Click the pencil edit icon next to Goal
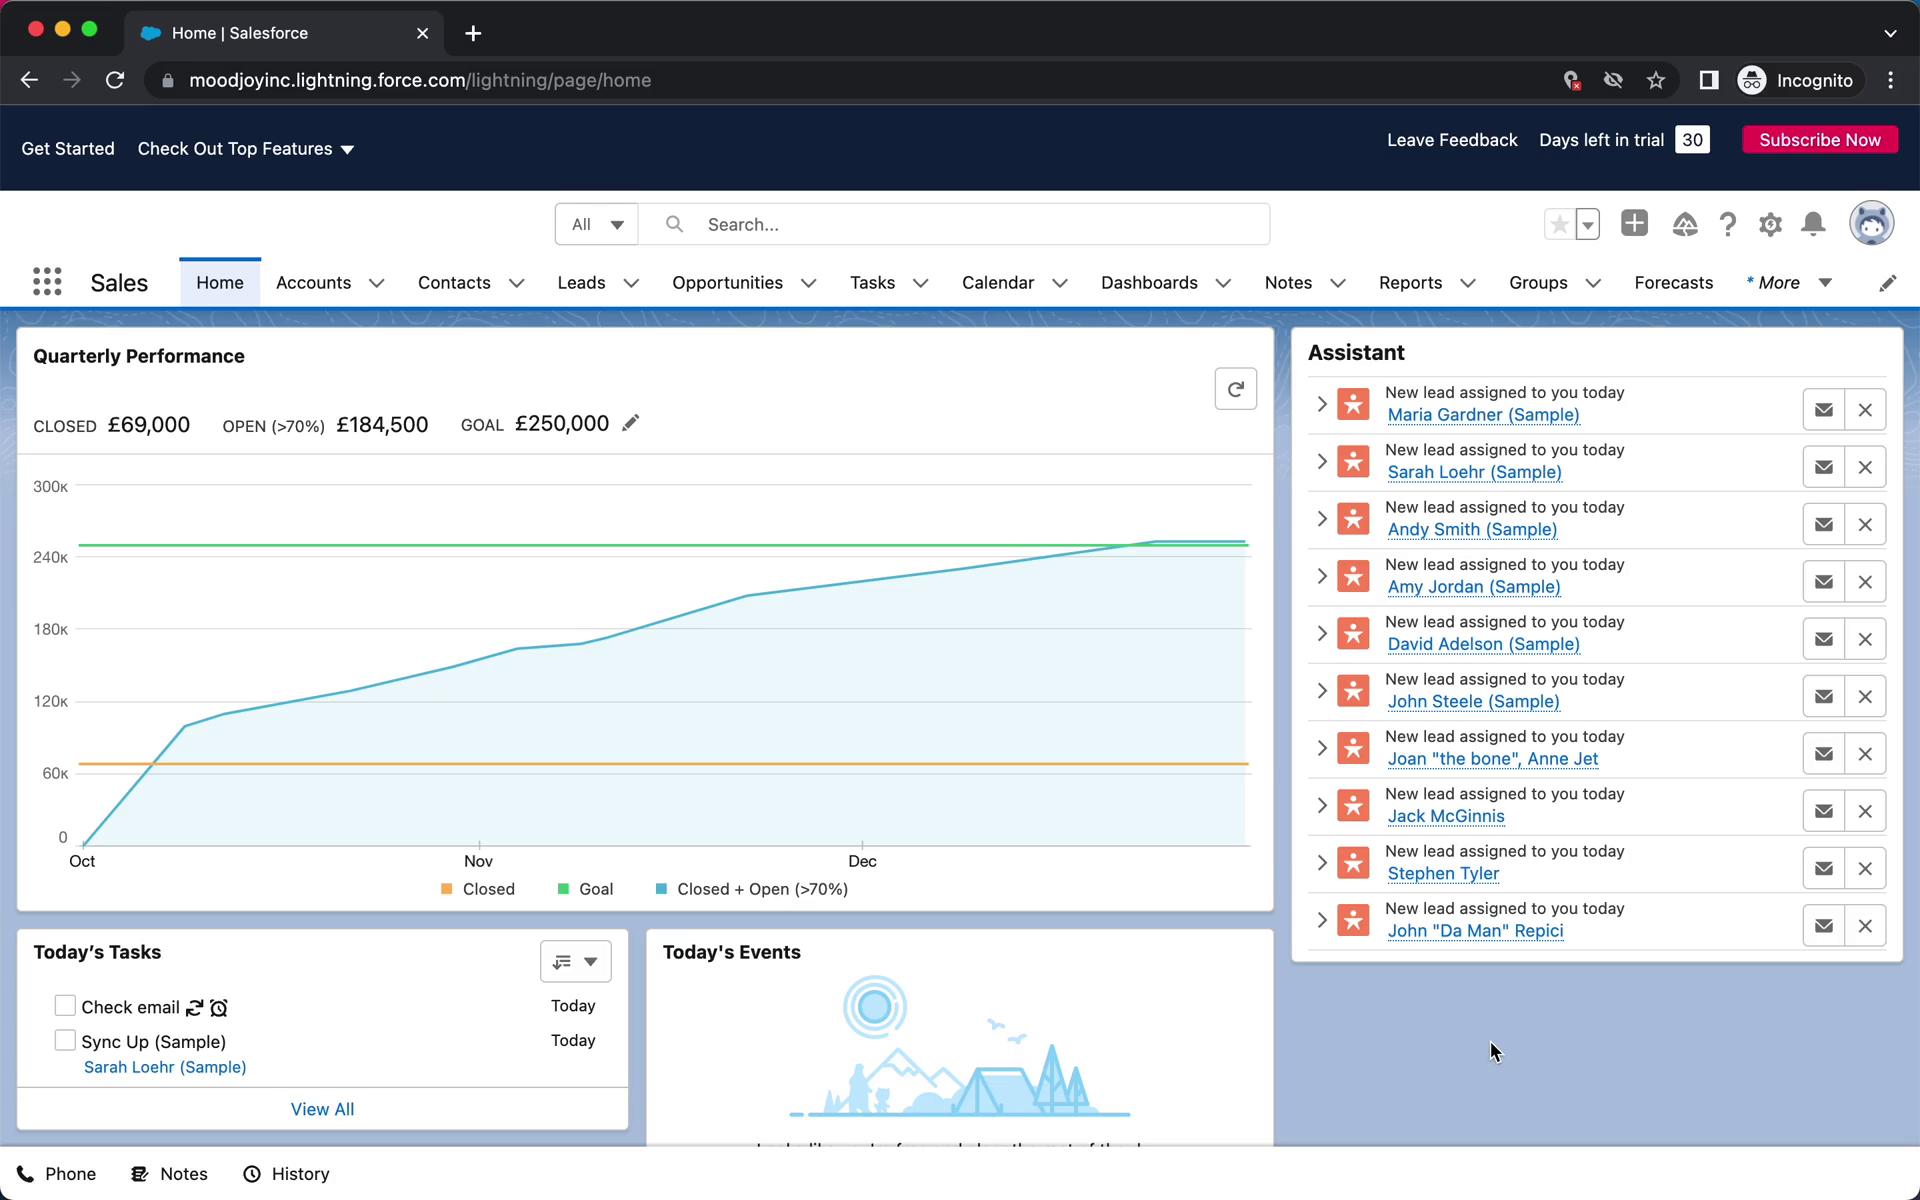This screenshot has height=1200, width=1920. coord(630,424)
